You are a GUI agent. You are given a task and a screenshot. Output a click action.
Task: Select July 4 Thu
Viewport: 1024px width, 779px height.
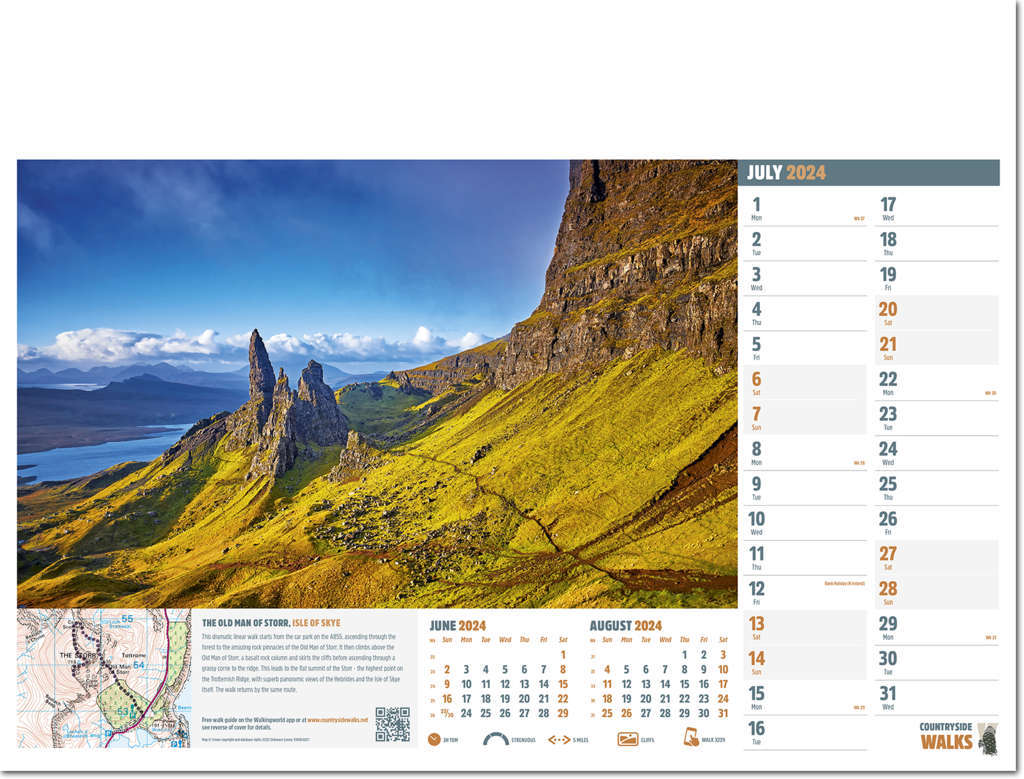pyautogui.click(x=805, y=313)
